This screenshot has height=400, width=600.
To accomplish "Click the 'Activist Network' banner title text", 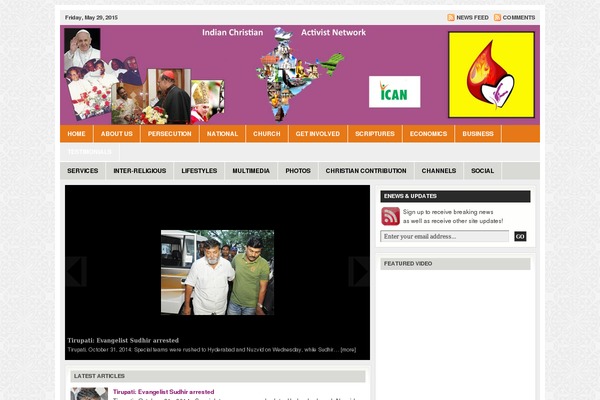I will click(333, 33).
